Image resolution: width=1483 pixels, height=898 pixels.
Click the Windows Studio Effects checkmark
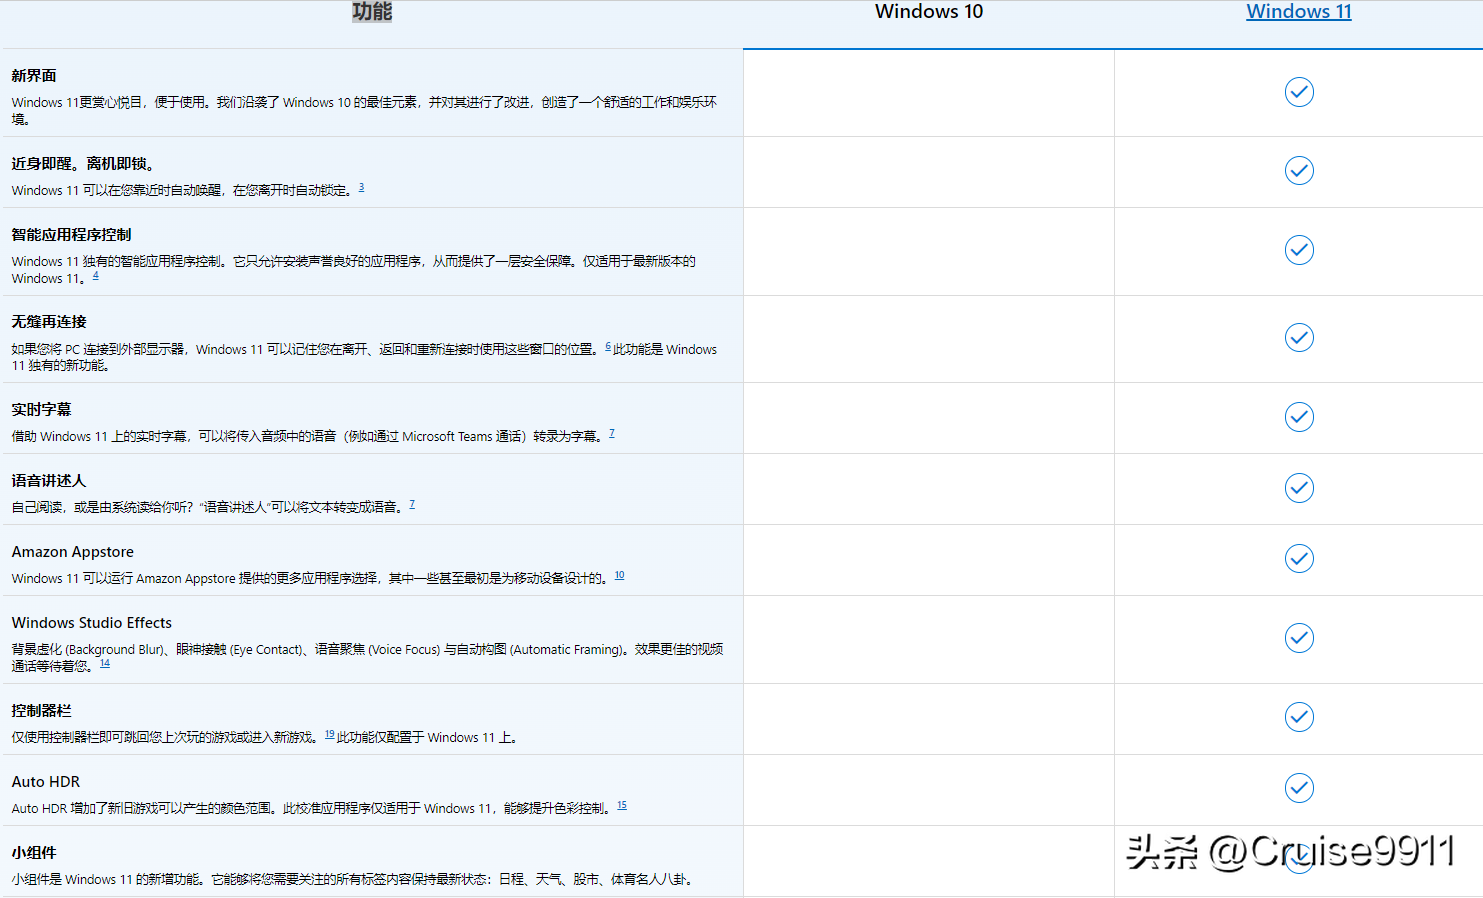1298,637
